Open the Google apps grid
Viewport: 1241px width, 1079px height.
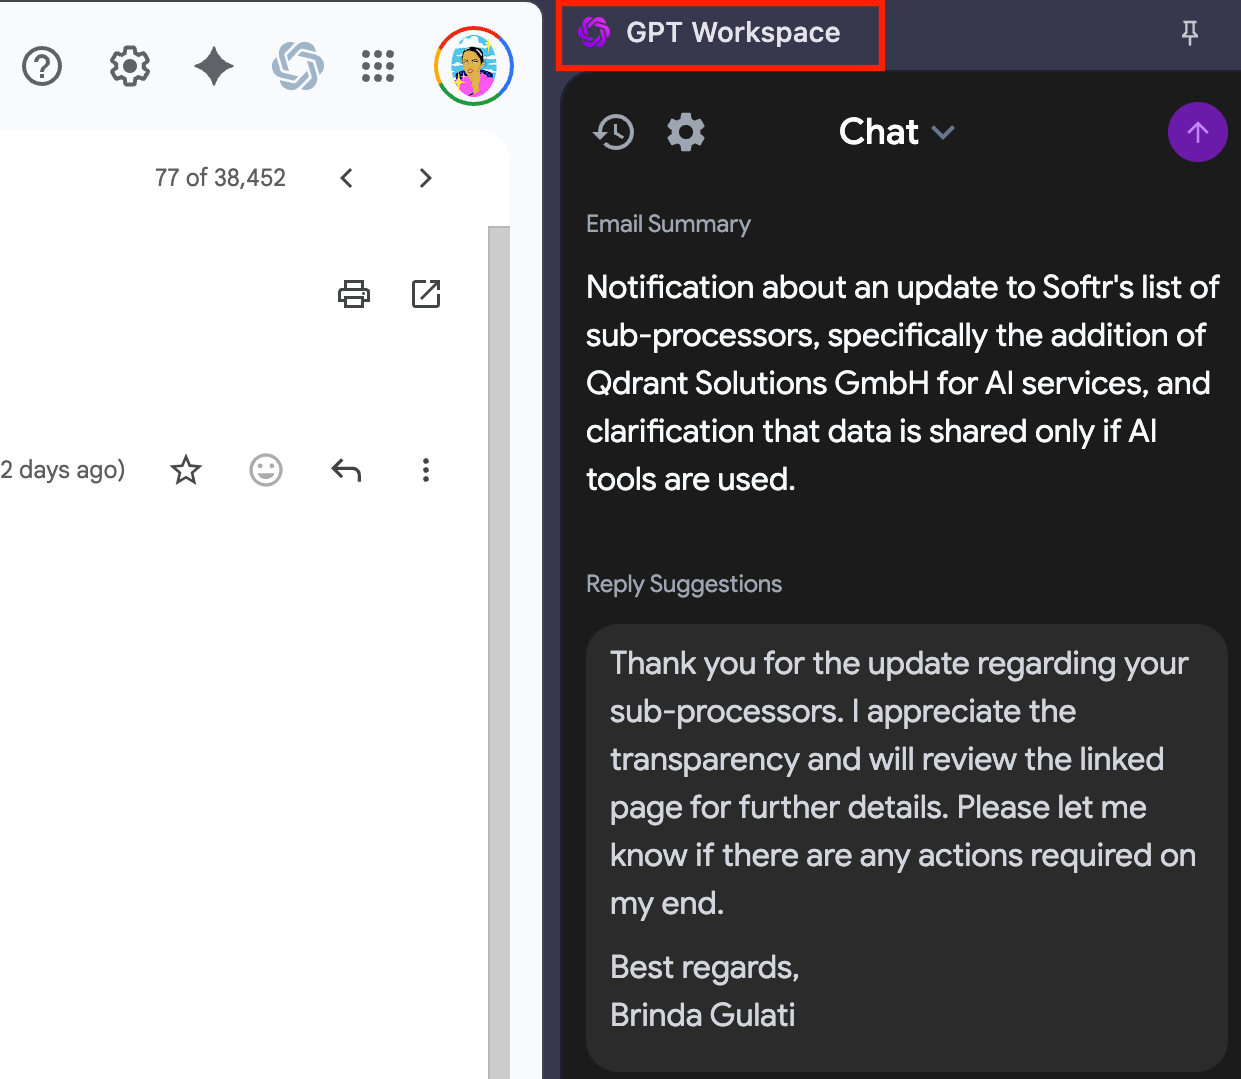[378, 67]
